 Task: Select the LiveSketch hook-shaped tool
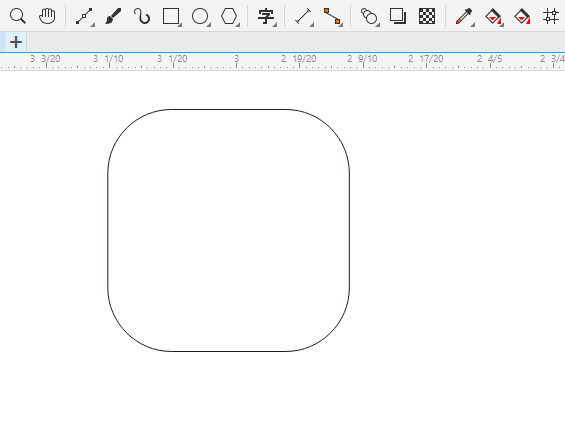[142, 16]
